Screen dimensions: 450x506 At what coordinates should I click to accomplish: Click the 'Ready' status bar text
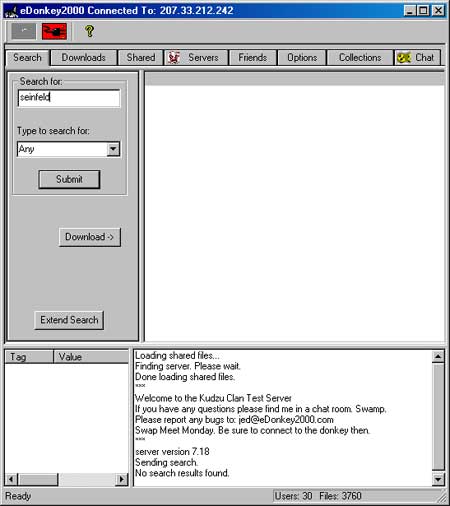click(x=18, y=496)
